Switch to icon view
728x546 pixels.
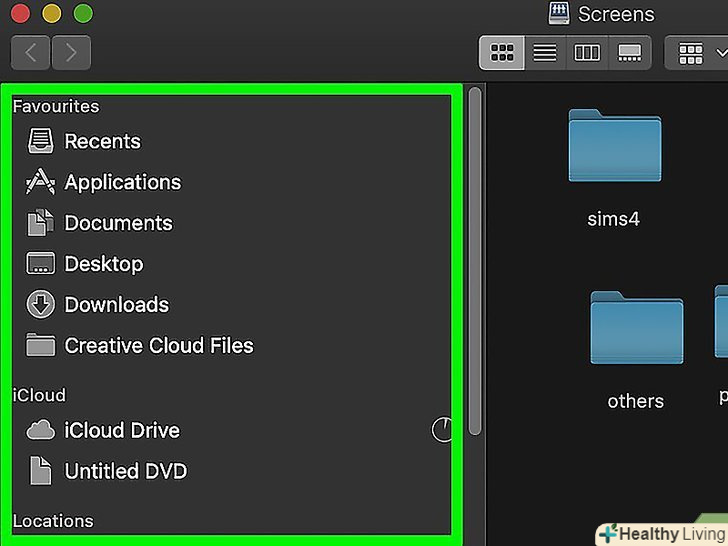coord(502,53)
